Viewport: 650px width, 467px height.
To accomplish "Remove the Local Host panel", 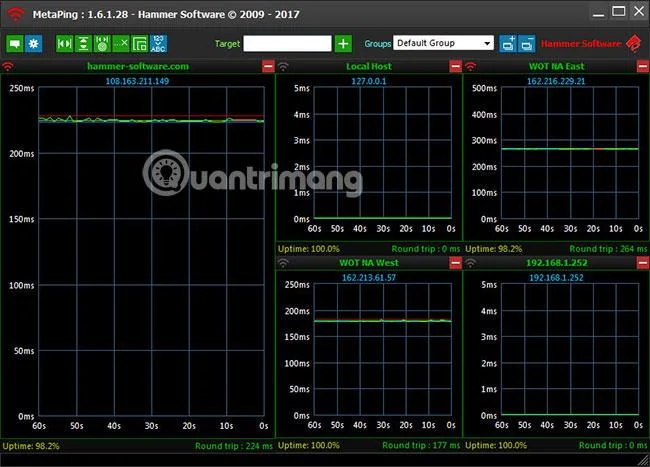I will click(x=456, y=66).
